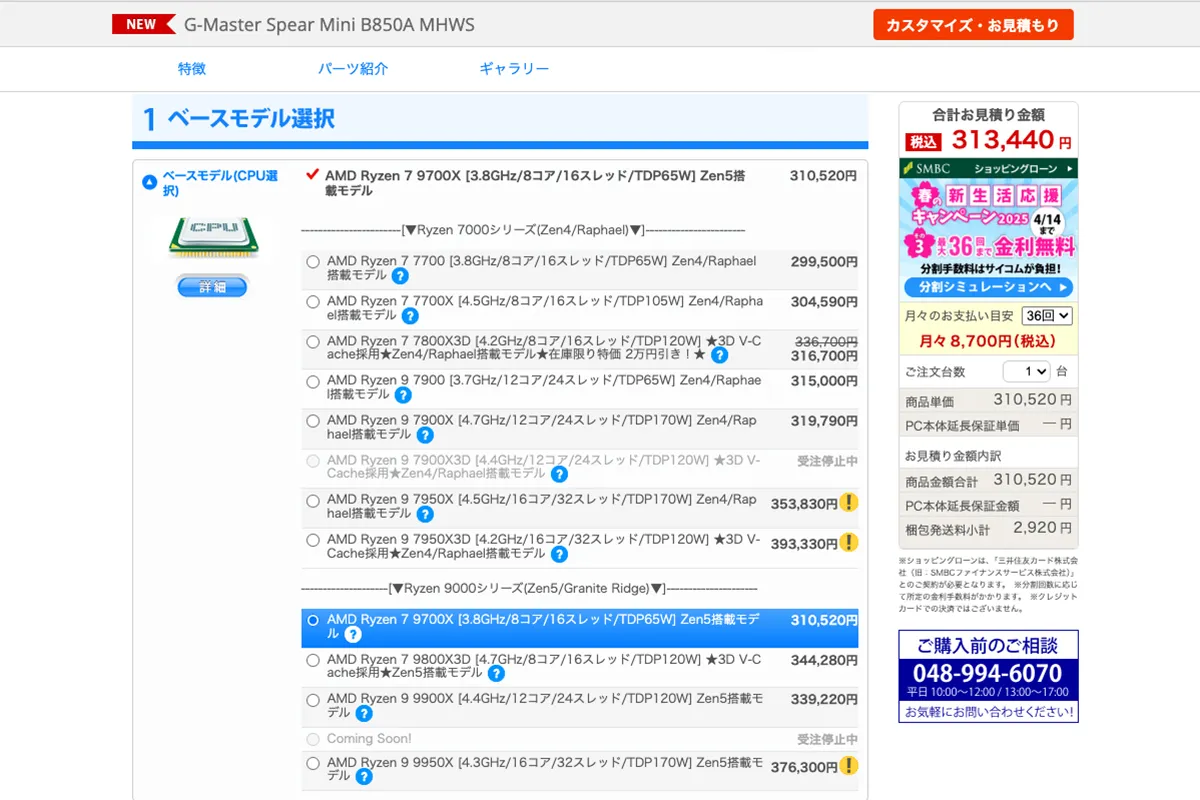1200x800 pixels.
Task: Click the 月々8,700円(税込) monthly payment
Action: 988,341
